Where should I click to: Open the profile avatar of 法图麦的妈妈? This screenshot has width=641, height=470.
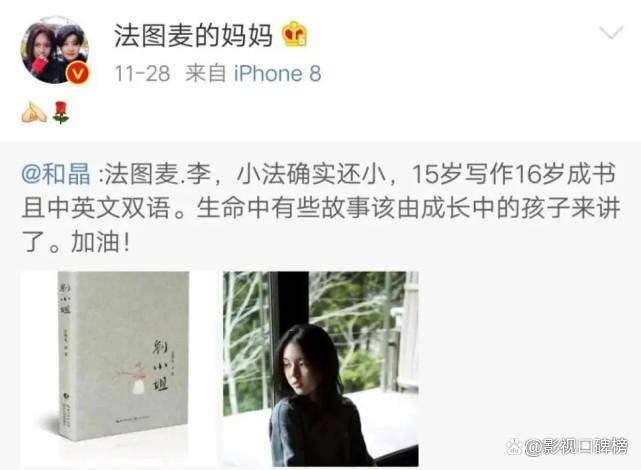(55, 50)
